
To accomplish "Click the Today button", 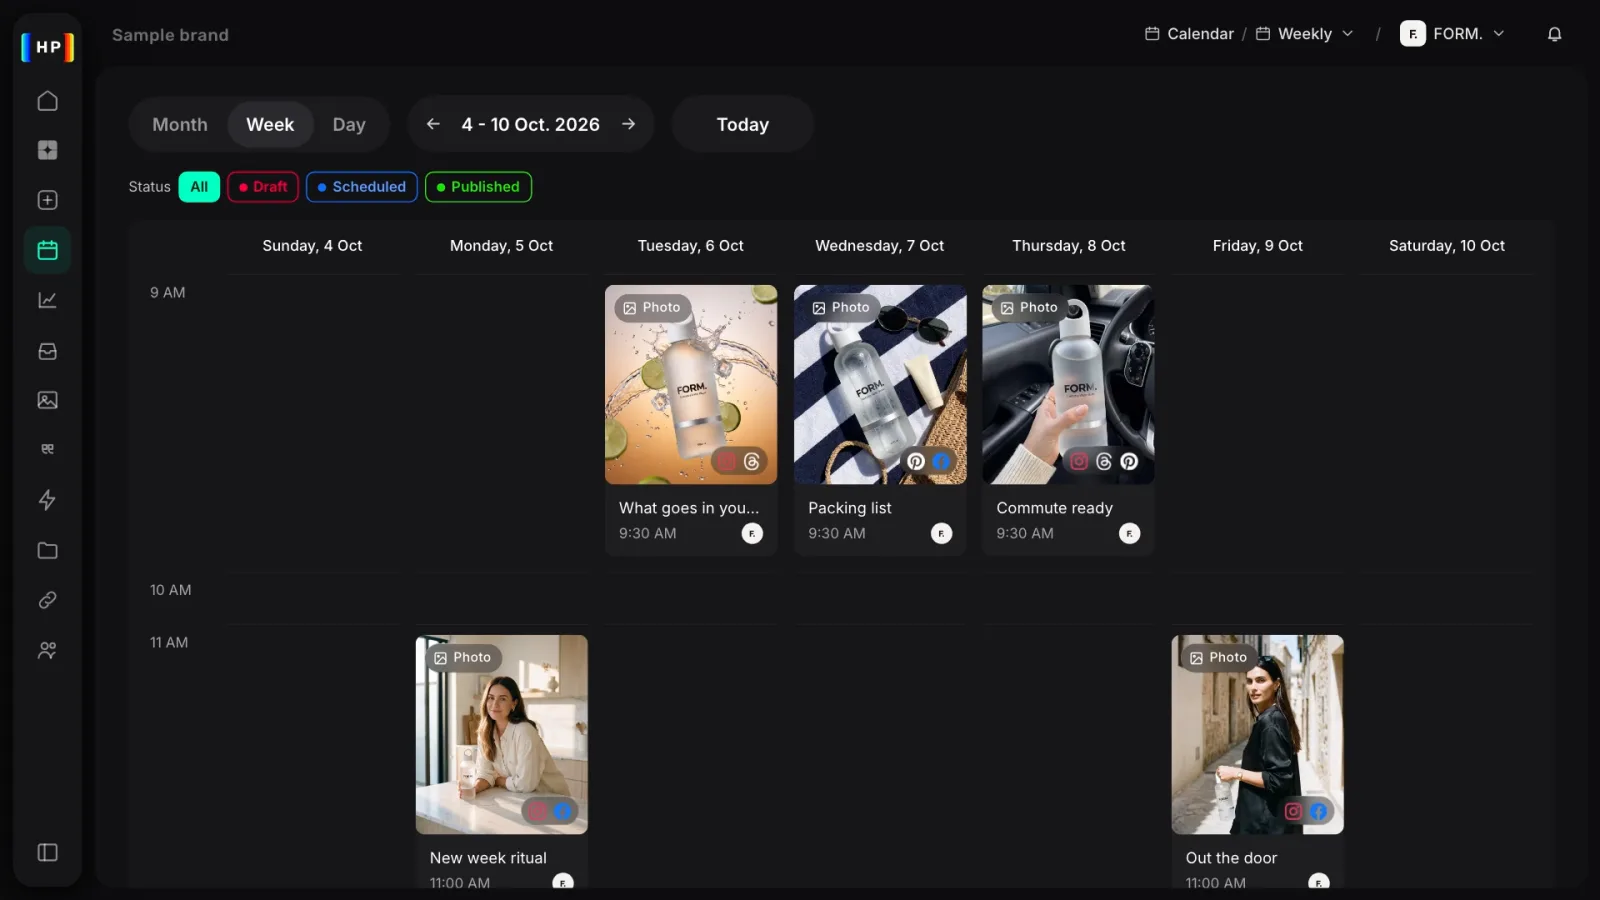I will pyautogui.click(x=743, y=124).
